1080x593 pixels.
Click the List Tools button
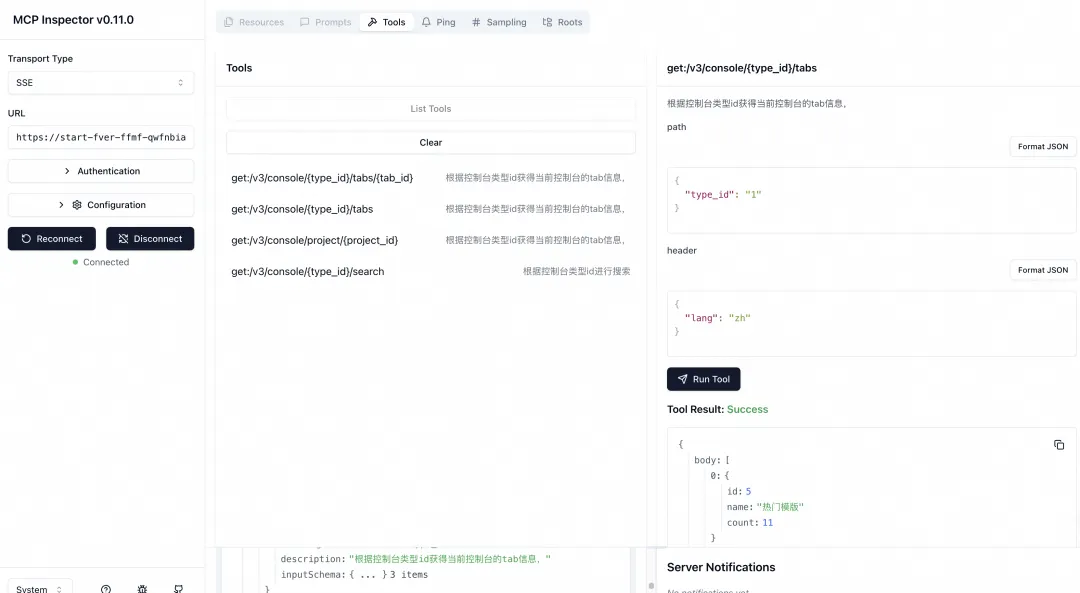pos(430,109)
